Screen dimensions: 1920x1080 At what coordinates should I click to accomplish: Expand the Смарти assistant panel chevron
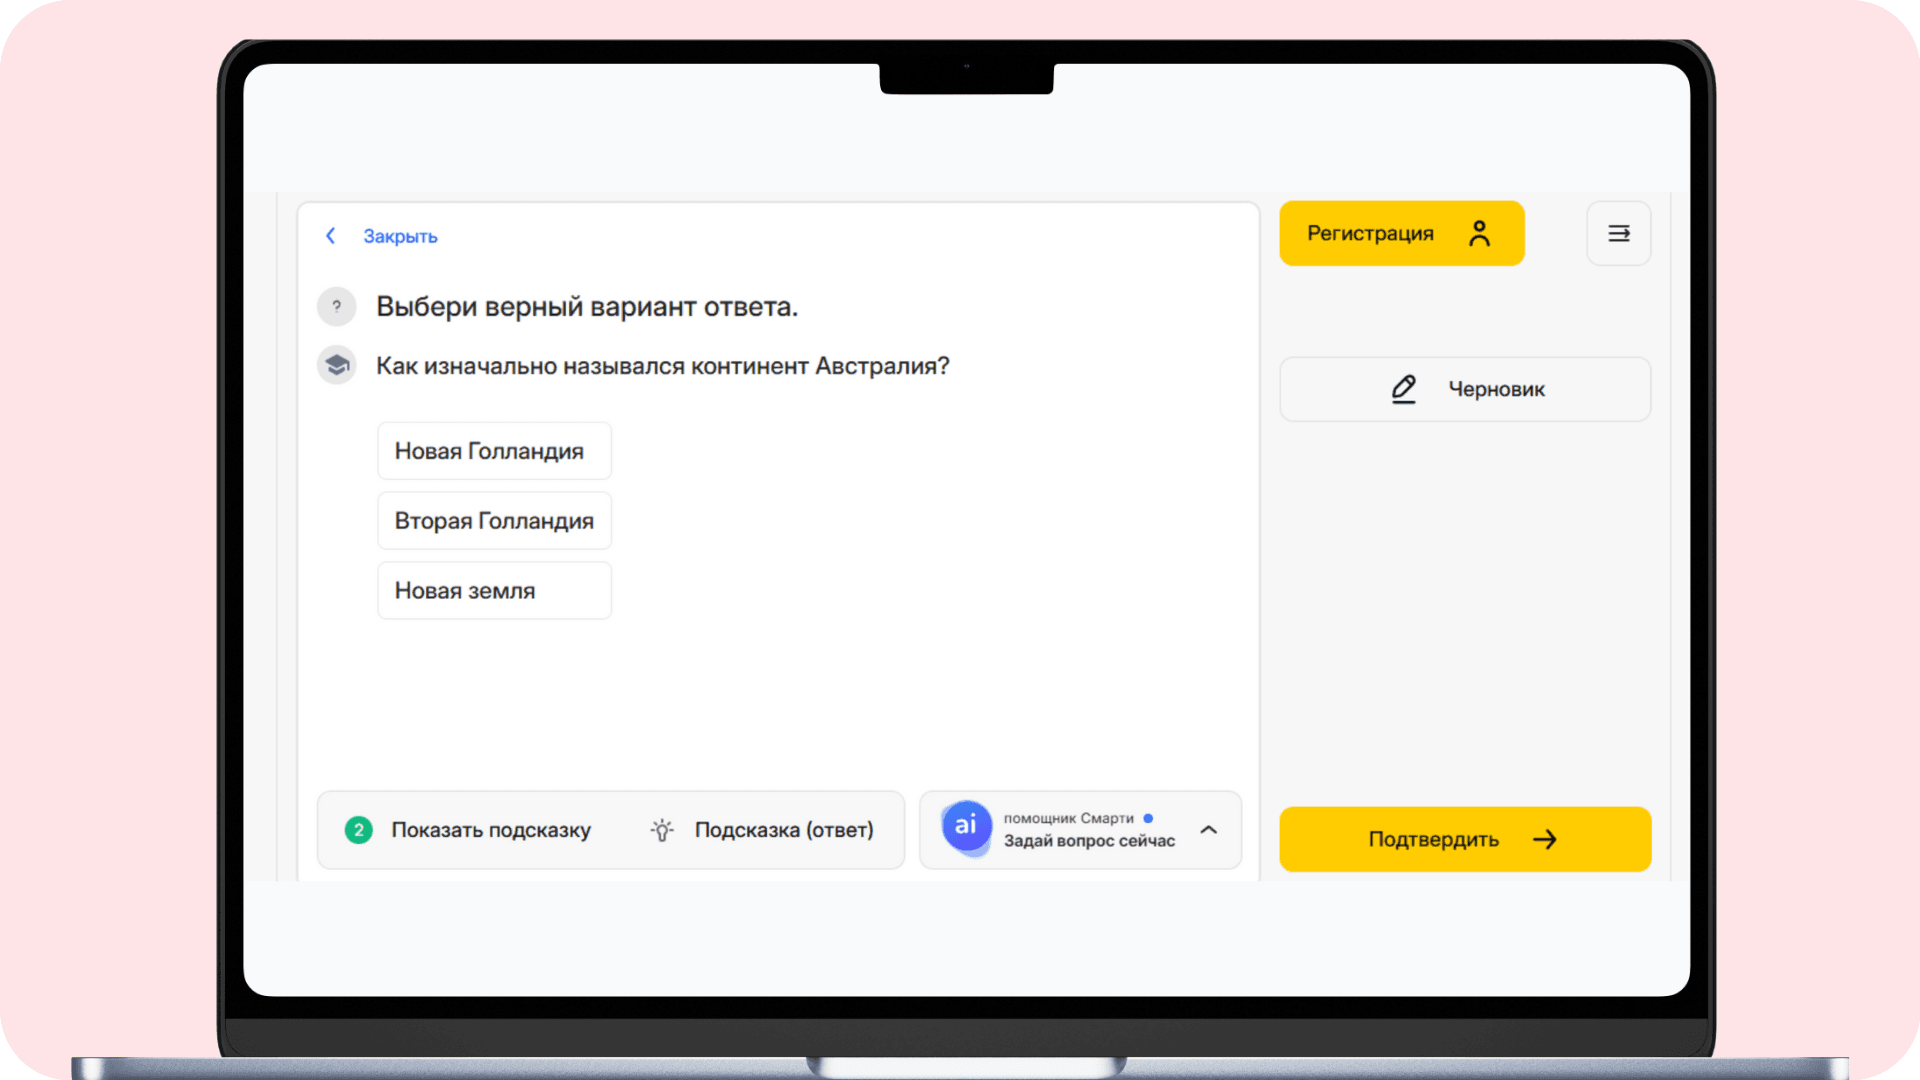(1209, 830)
